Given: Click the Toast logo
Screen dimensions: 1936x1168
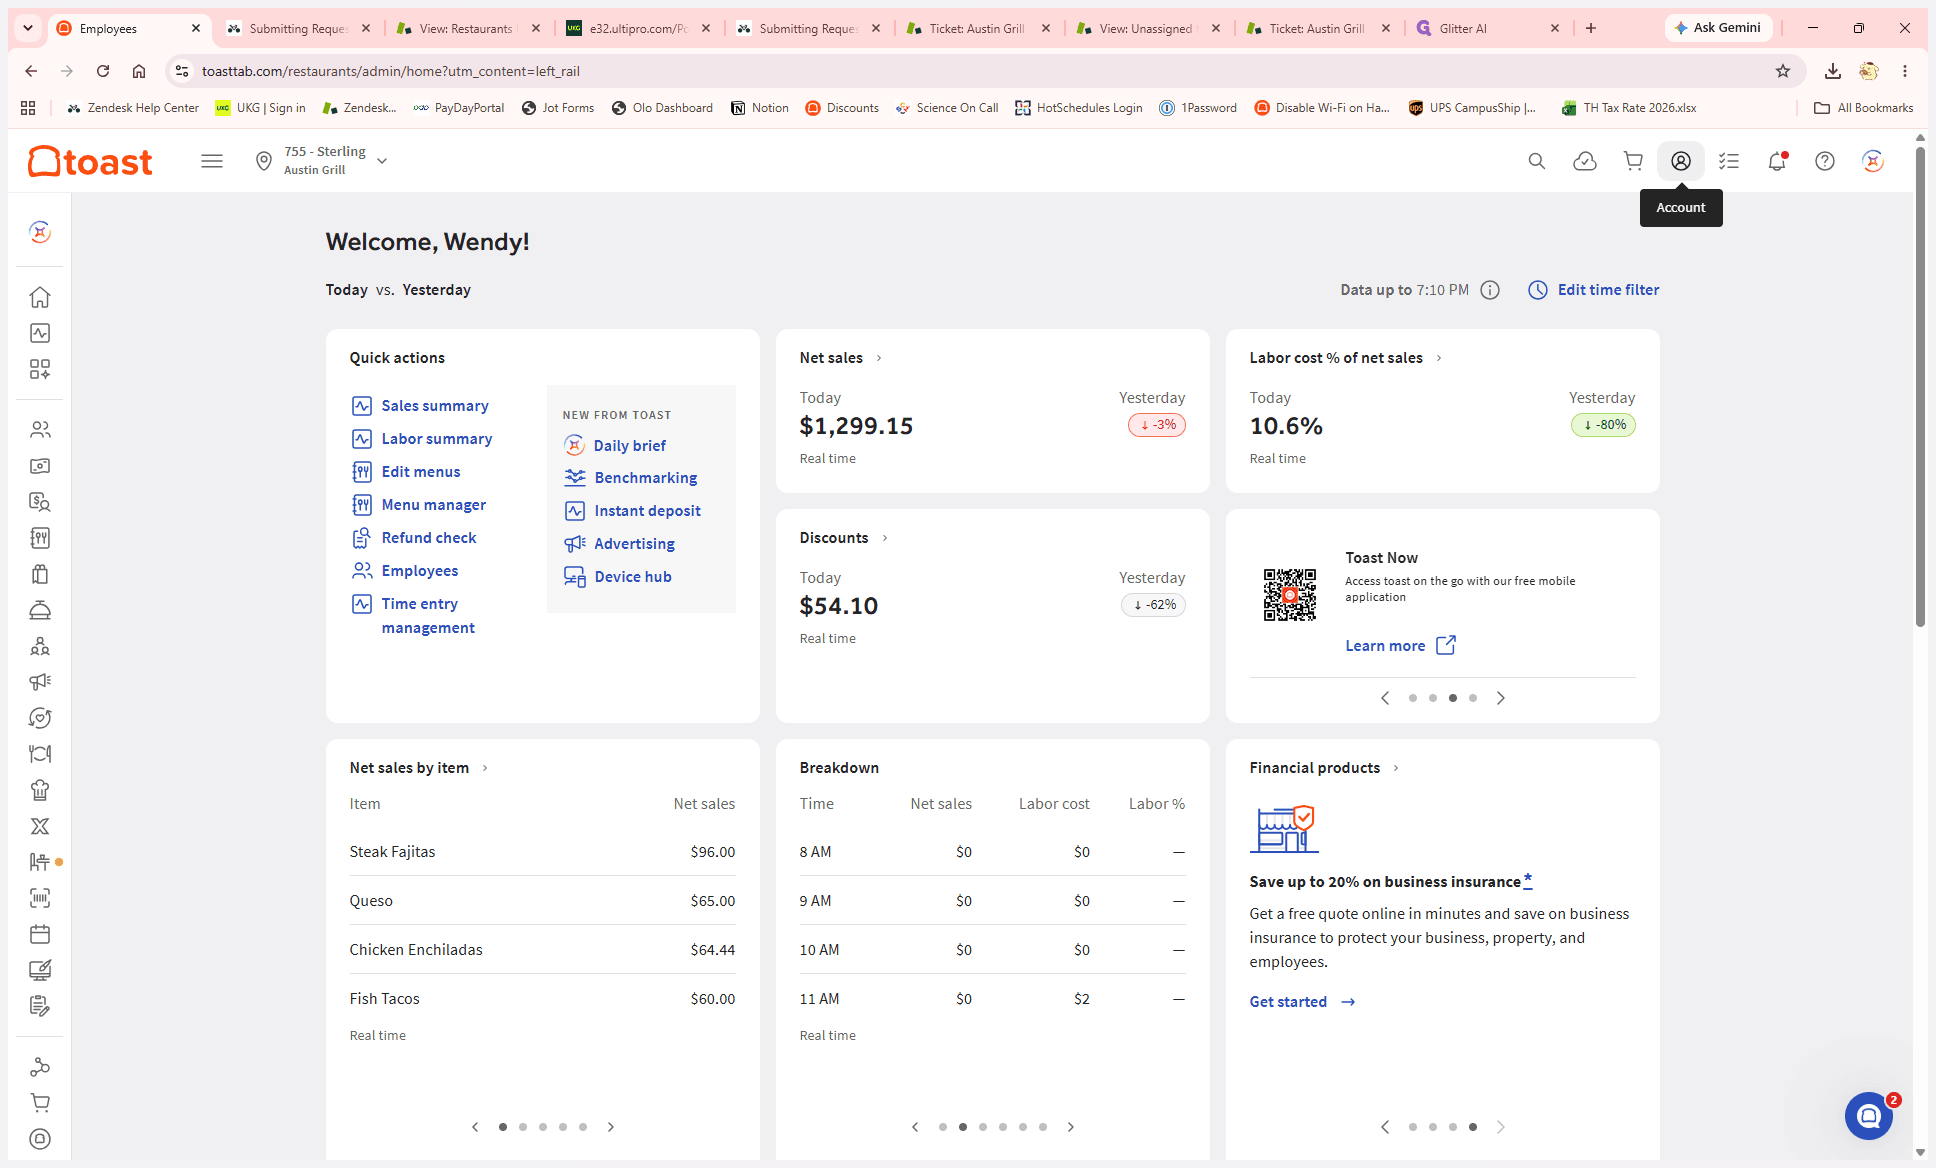Looking at the screenshot, I should point(90,161).
